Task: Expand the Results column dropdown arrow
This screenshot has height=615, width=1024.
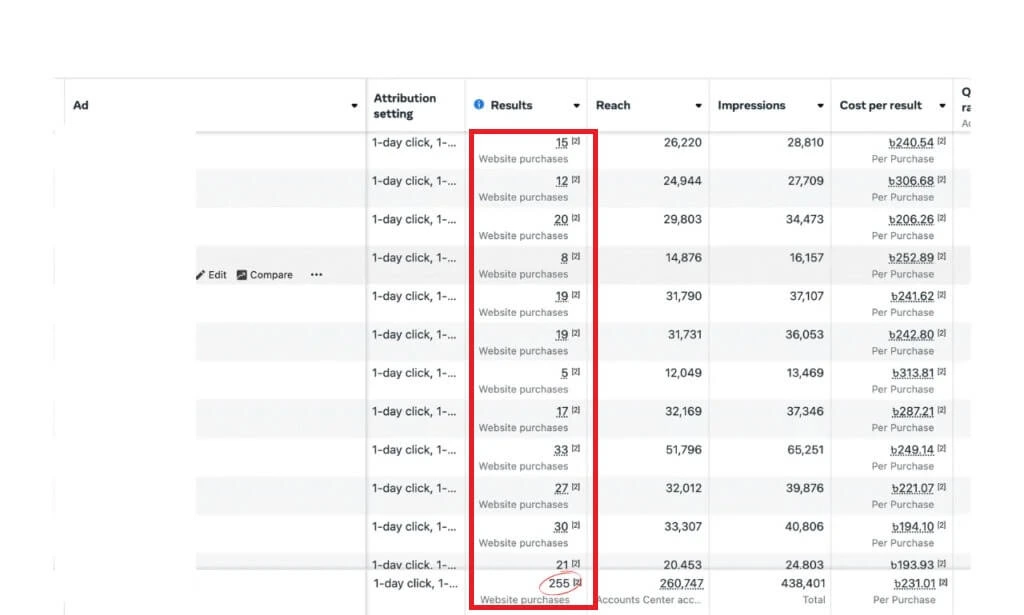Action: tap(576, 106)
